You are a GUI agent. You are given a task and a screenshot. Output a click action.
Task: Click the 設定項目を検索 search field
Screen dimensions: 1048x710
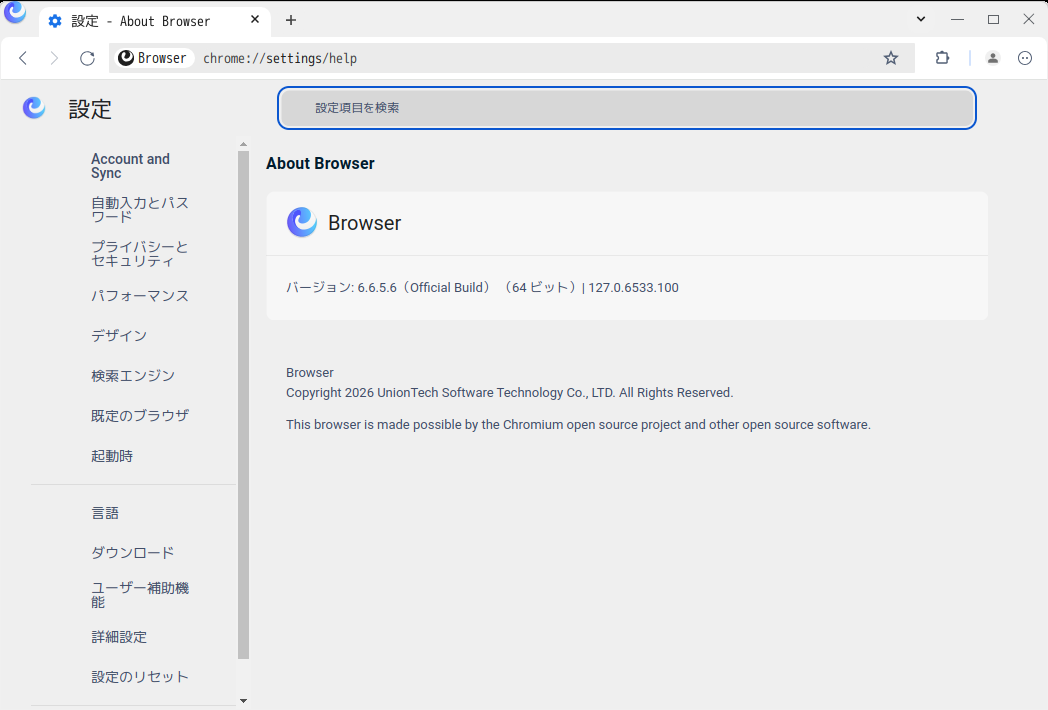coord(626,108)
